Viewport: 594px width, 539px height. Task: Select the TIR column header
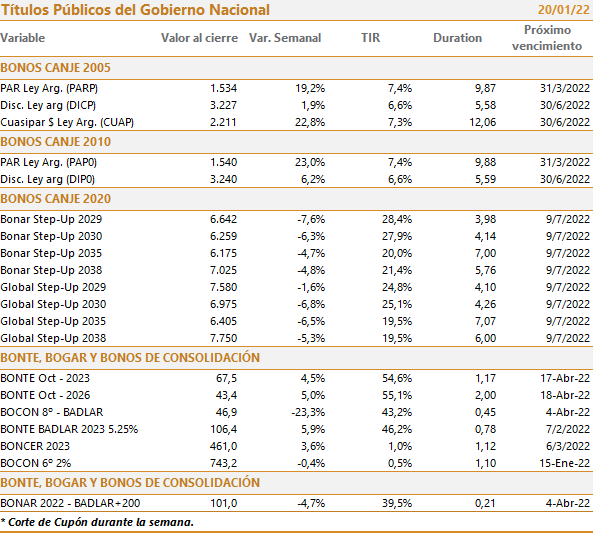(x=370, y=38)
